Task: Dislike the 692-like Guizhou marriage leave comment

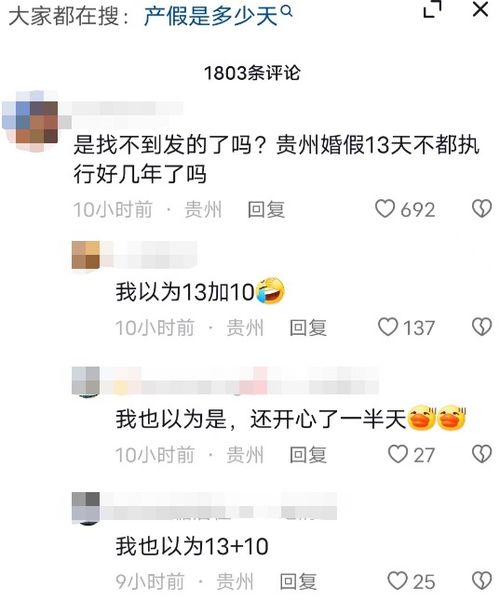Action: coord(482,209)
